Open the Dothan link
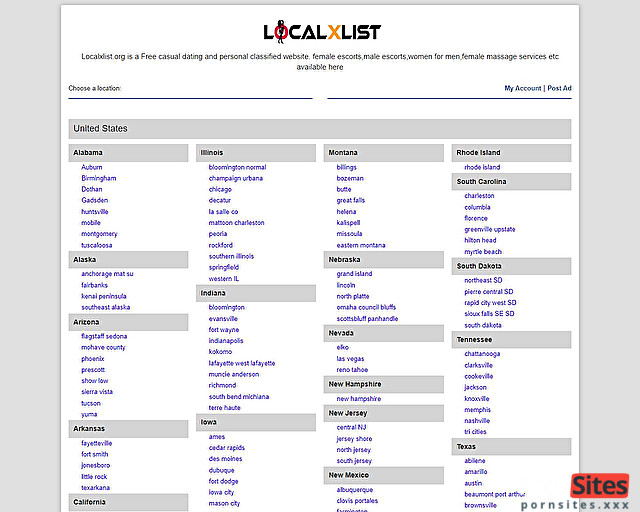Viewport: 640px width, 512px height. click(x=92, y=189)
